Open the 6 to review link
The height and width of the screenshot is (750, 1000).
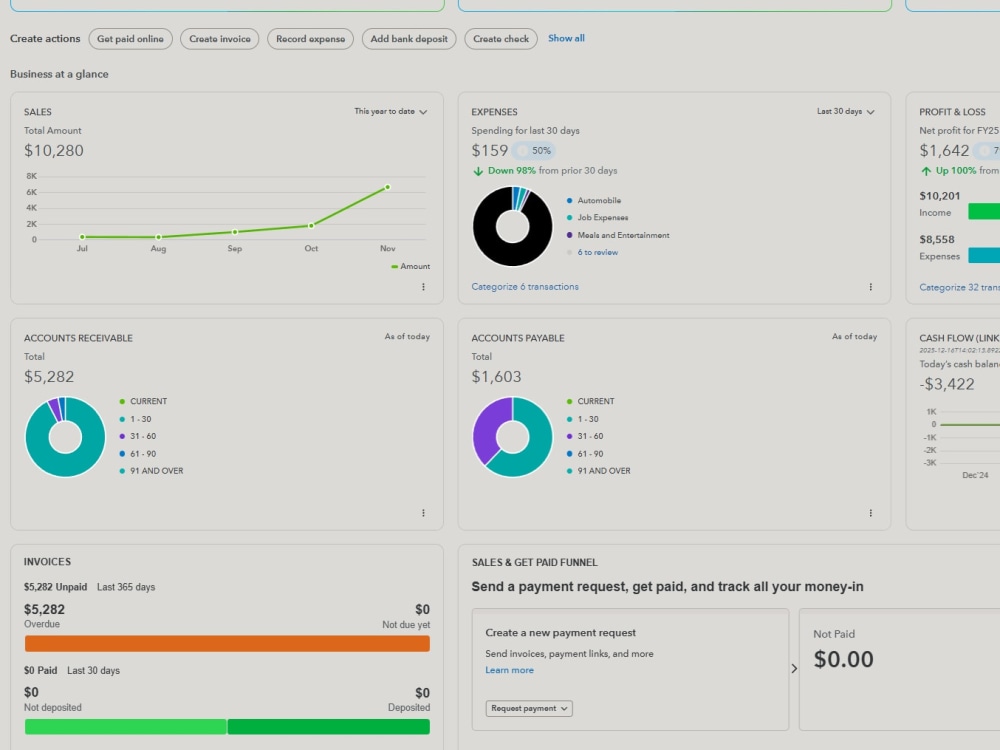(598, 253)
